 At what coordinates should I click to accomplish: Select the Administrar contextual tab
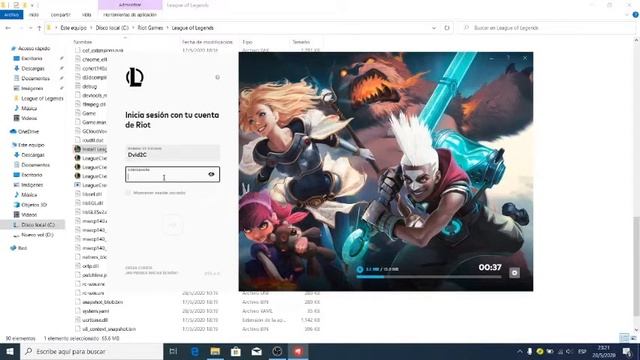pos(130,5)
